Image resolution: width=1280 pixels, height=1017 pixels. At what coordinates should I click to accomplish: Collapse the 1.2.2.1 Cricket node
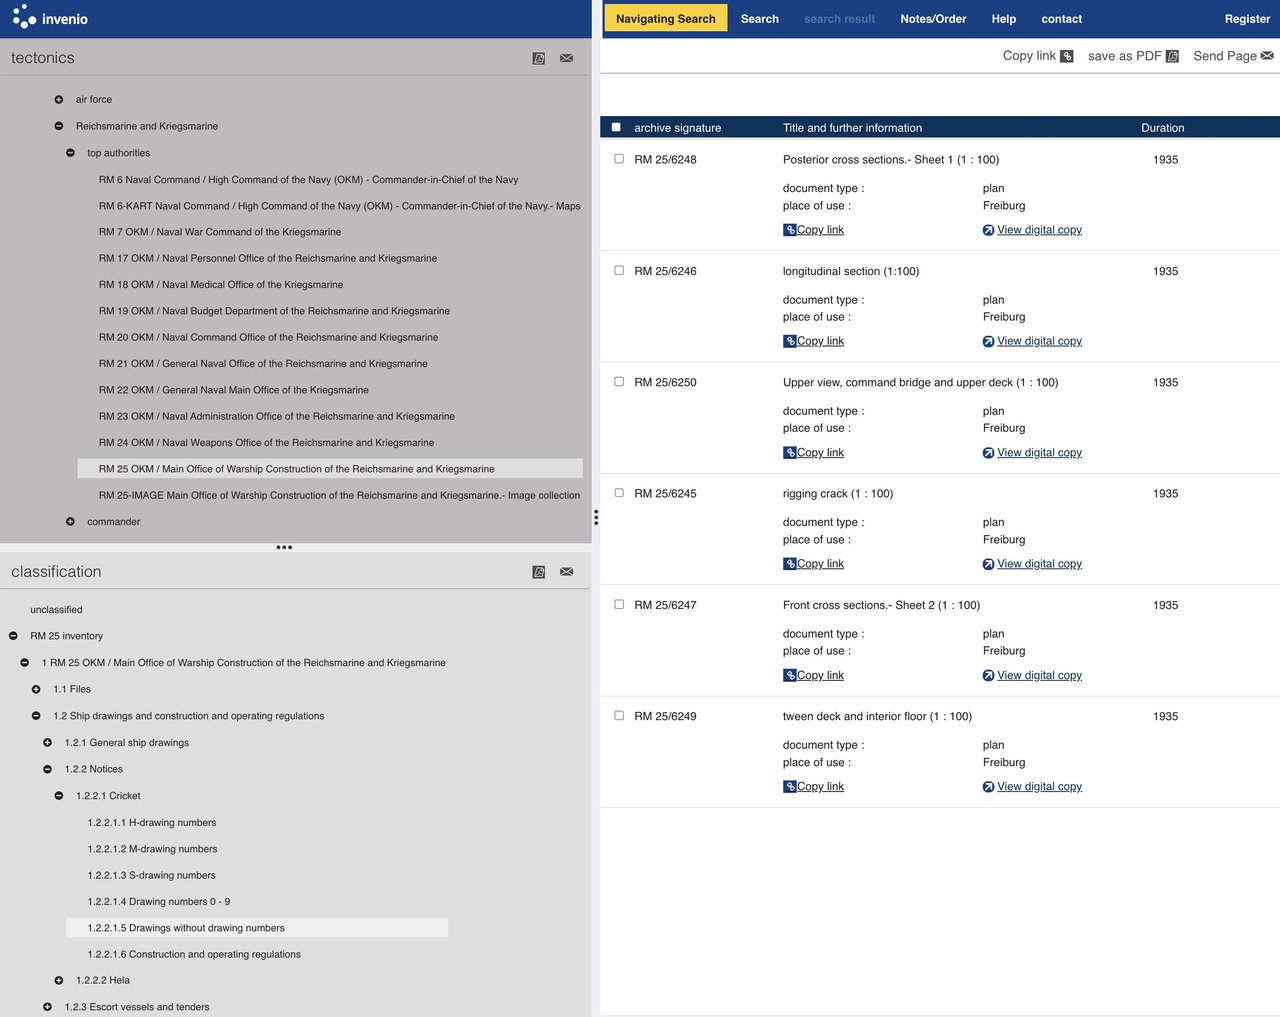coord(59,796)
